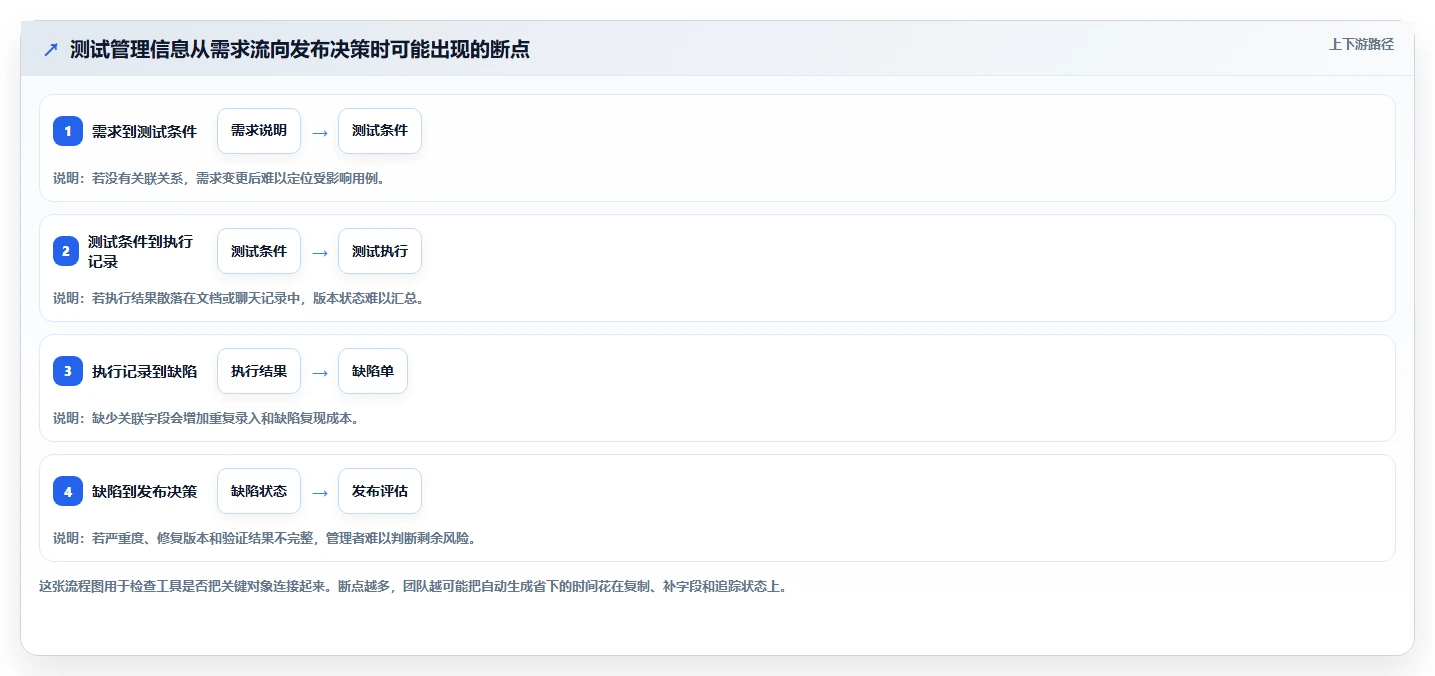1435x676 pixels.
Task: Click the arrow between 执行结果 and 缺陷单
Action: (x=320, y=372)
